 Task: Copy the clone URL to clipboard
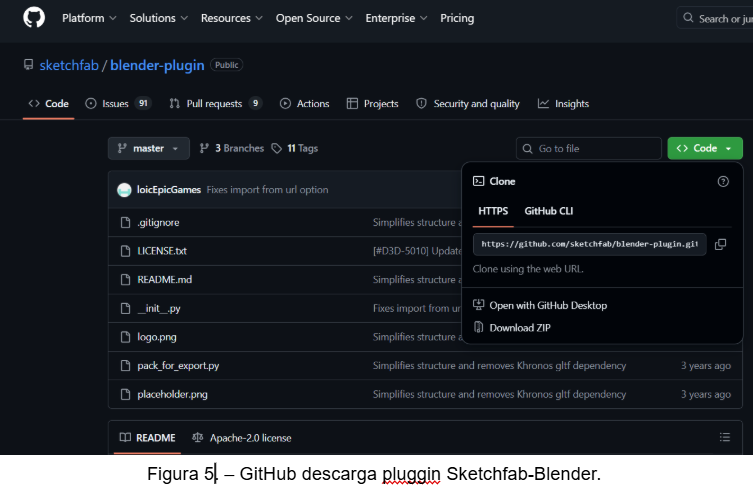click(720, 244)
